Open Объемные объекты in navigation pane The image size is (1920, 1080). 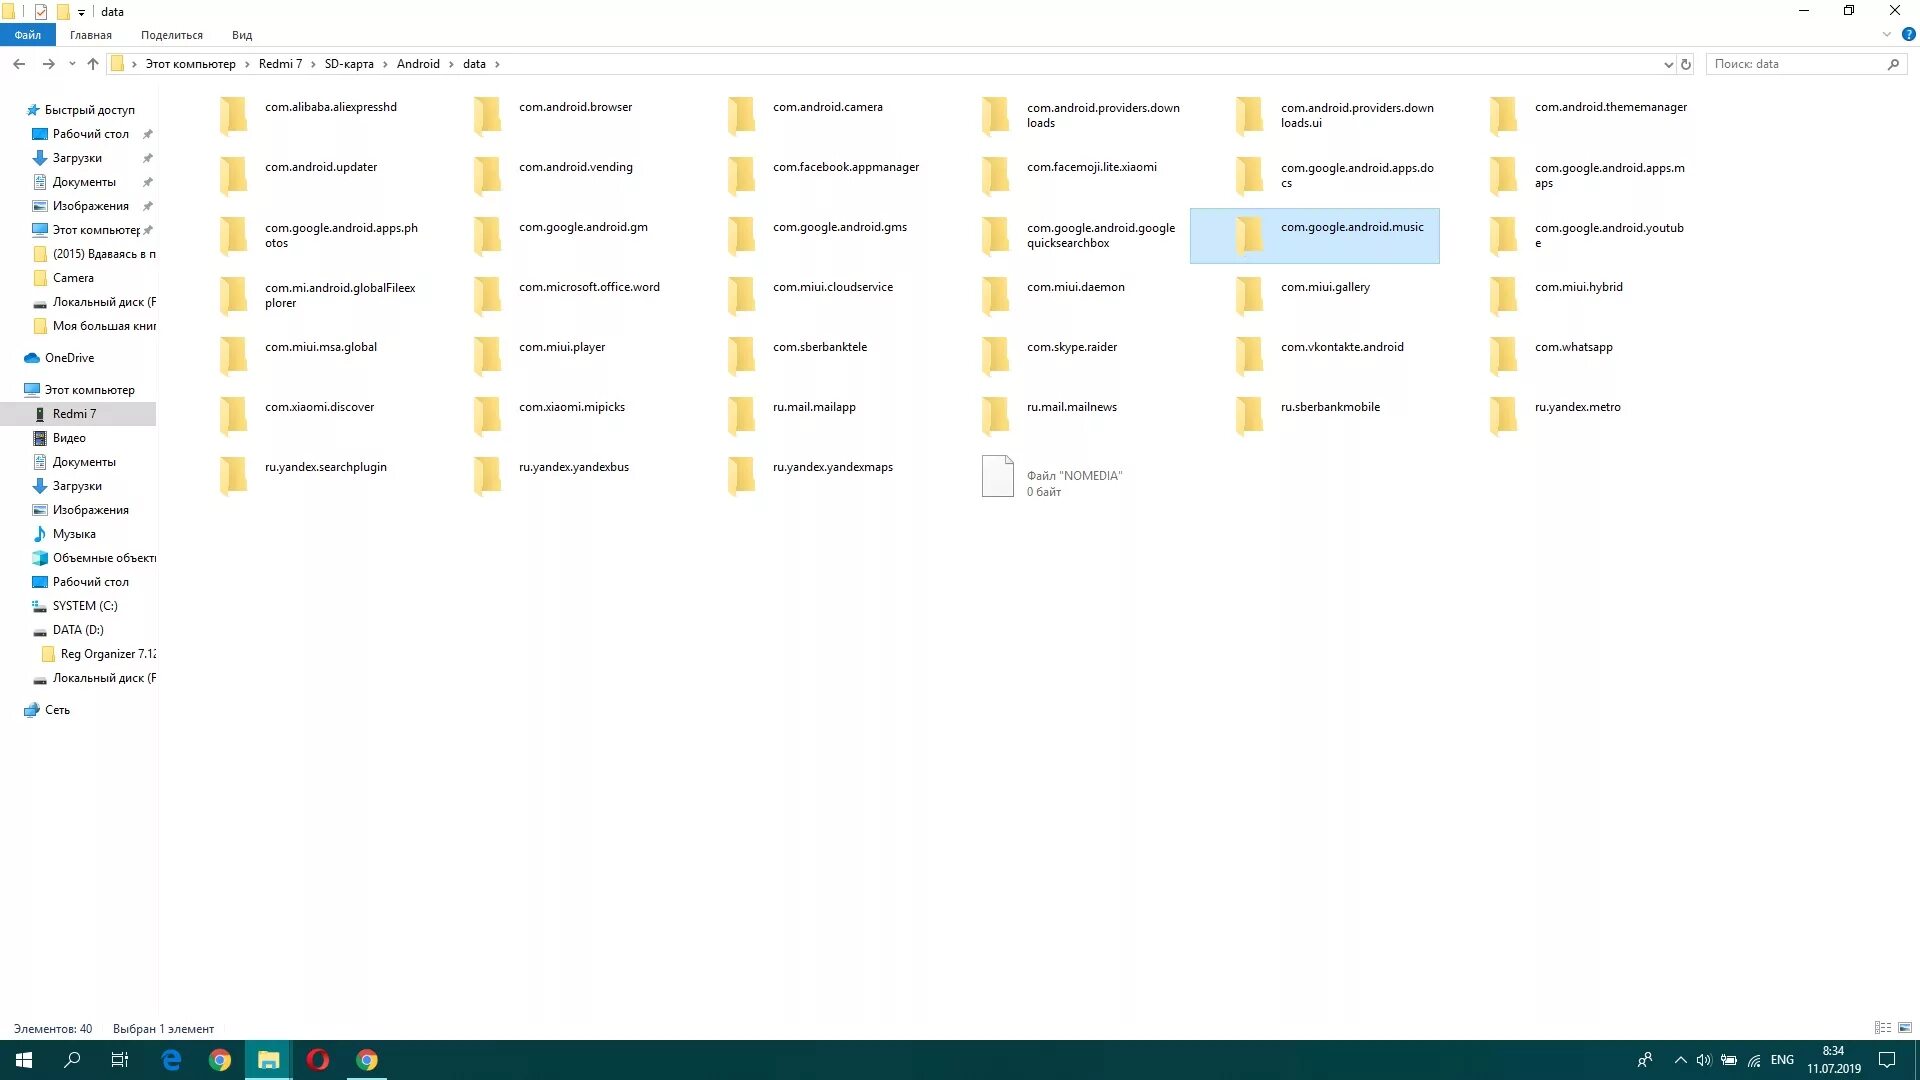[104, 558]
